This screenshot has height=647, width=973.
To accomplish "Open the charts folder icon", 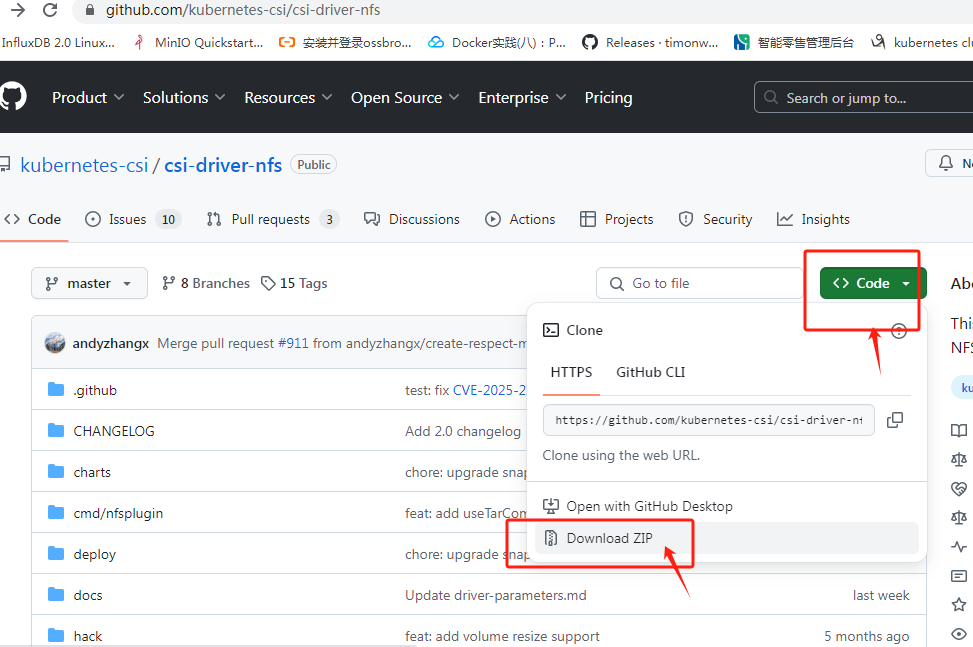I will point(56,471).
